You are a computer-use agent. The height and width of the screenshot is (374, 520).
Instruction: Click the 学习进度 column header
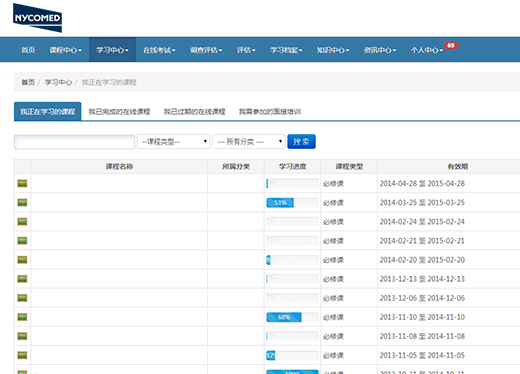tap(293, 166)
